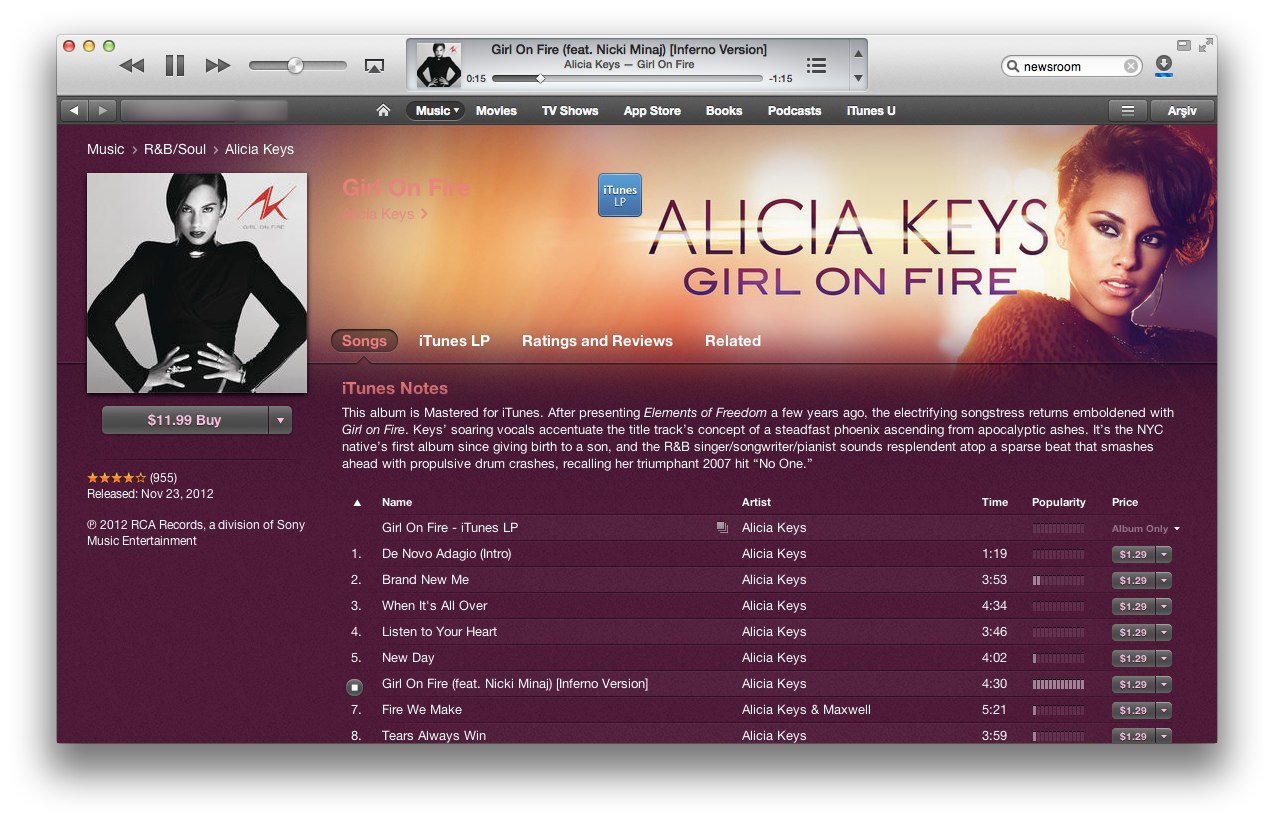
Task: Follow the R&B/Soul breadcrumb link
Action: point(175,149)
